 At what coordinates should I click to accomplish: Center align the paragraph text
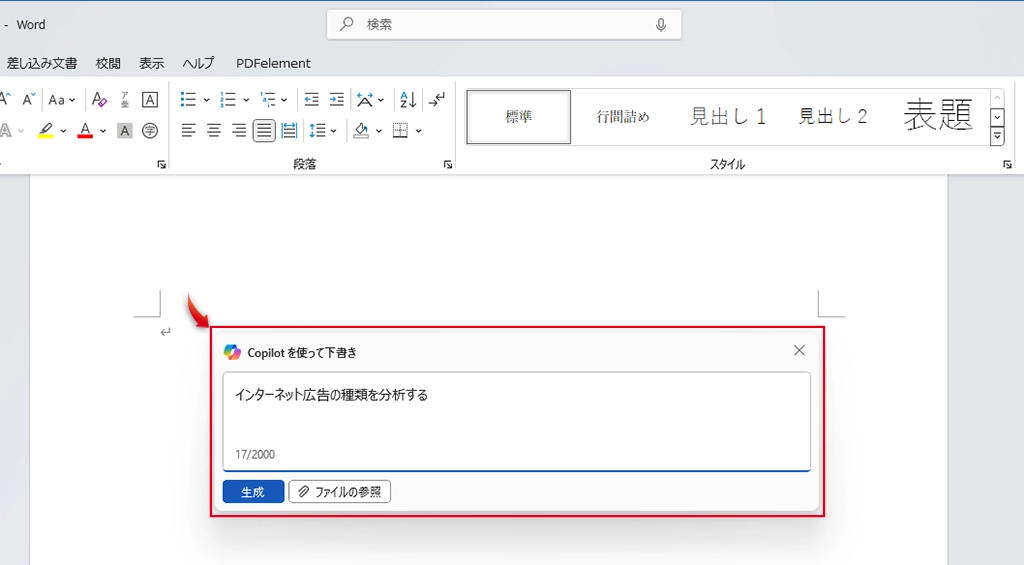[x=214, y=131]
